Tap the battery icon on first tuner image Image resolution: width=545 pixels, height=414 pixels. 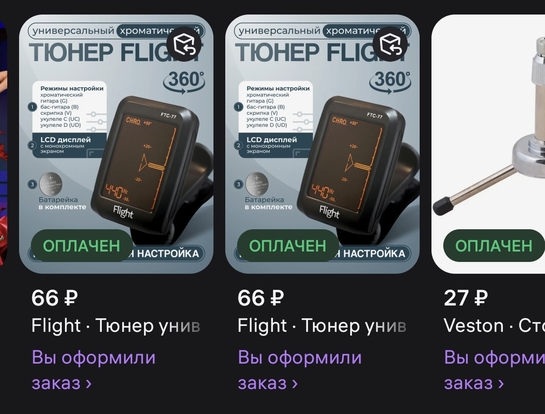[x=51, y=184]
